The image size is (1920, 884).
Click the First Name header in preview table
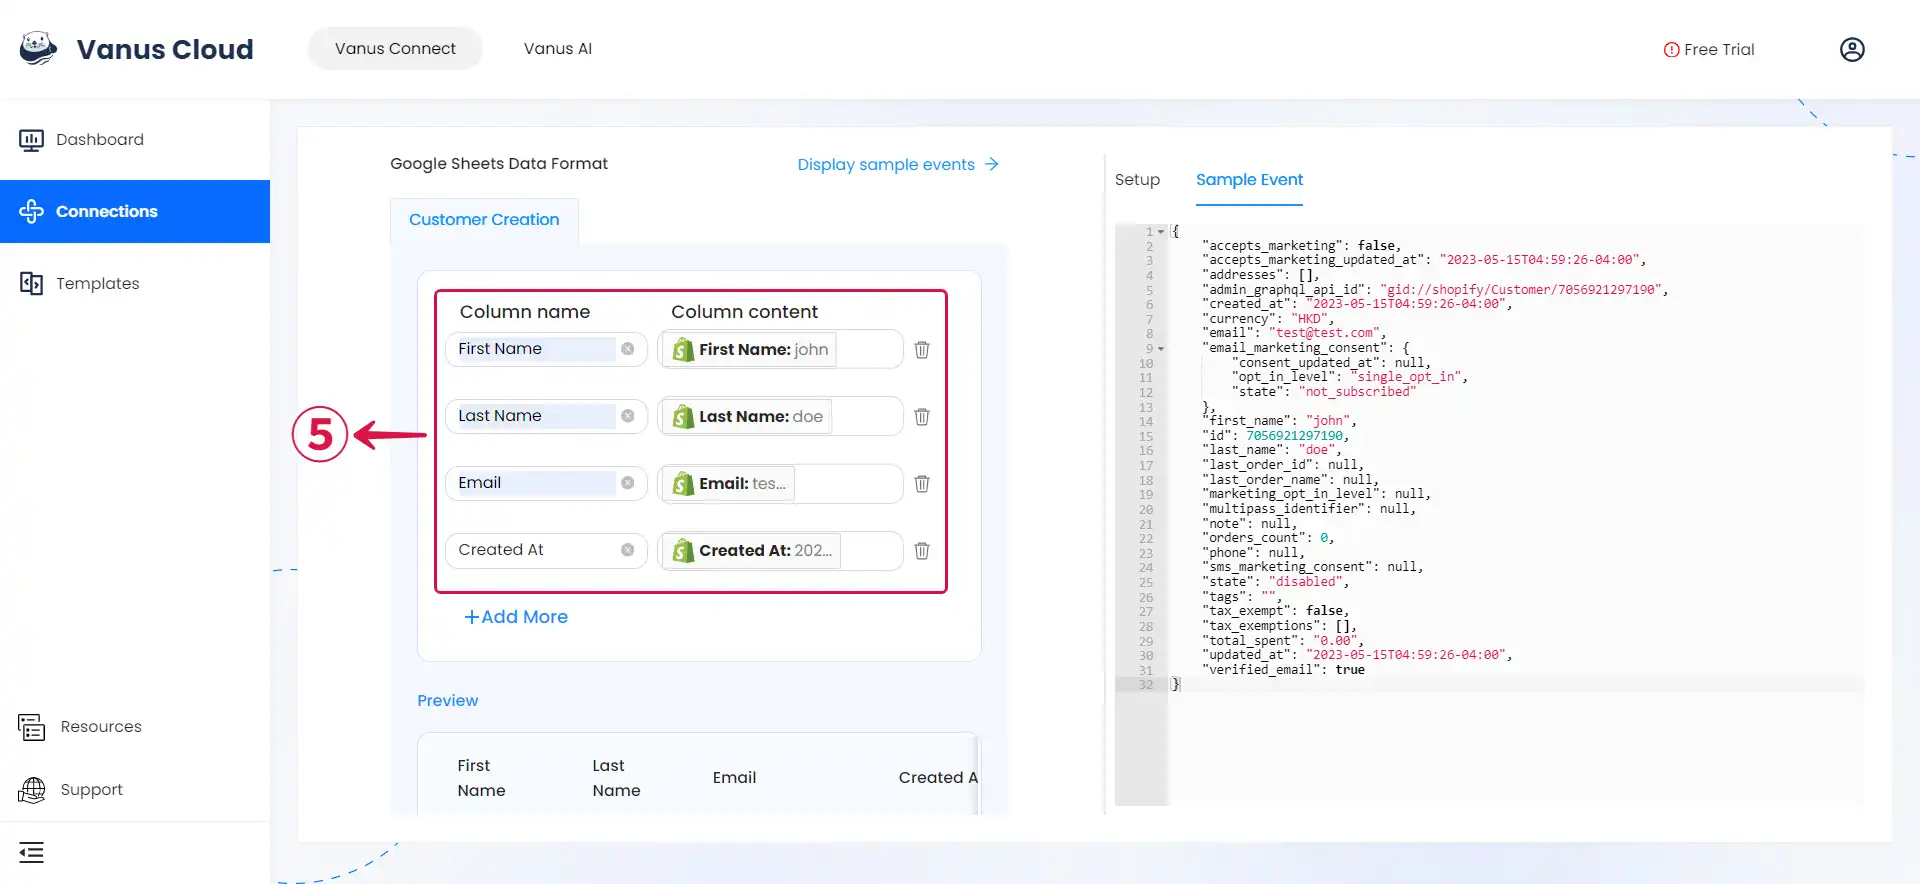click(x=481, y=778)
